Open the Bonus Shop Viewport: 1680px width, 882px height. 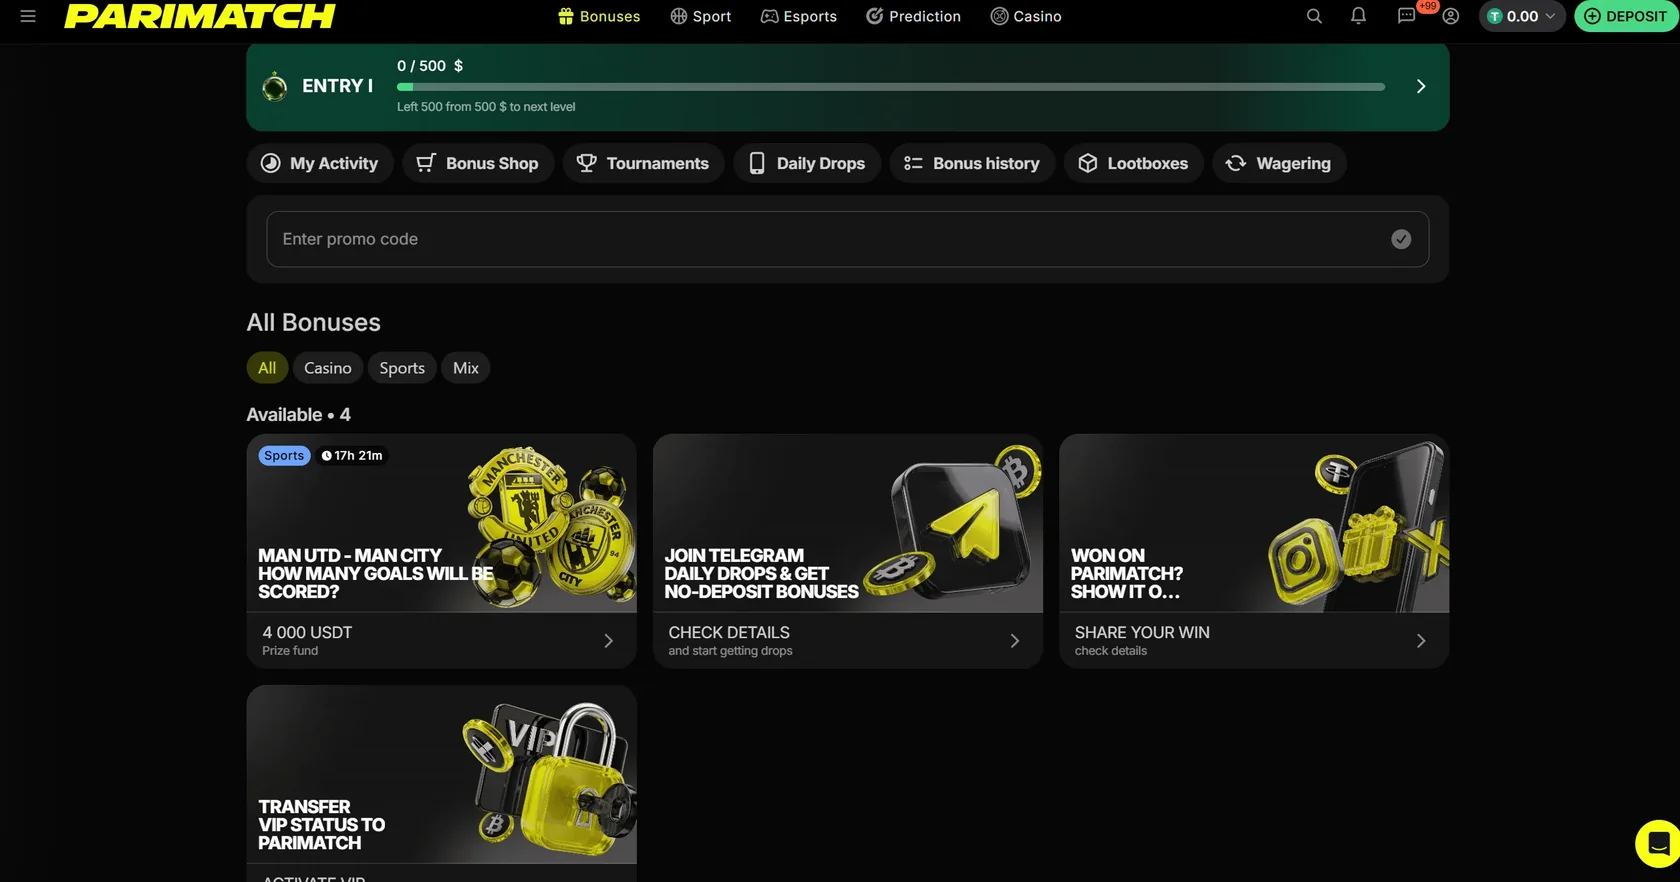[x=478, y=163]
